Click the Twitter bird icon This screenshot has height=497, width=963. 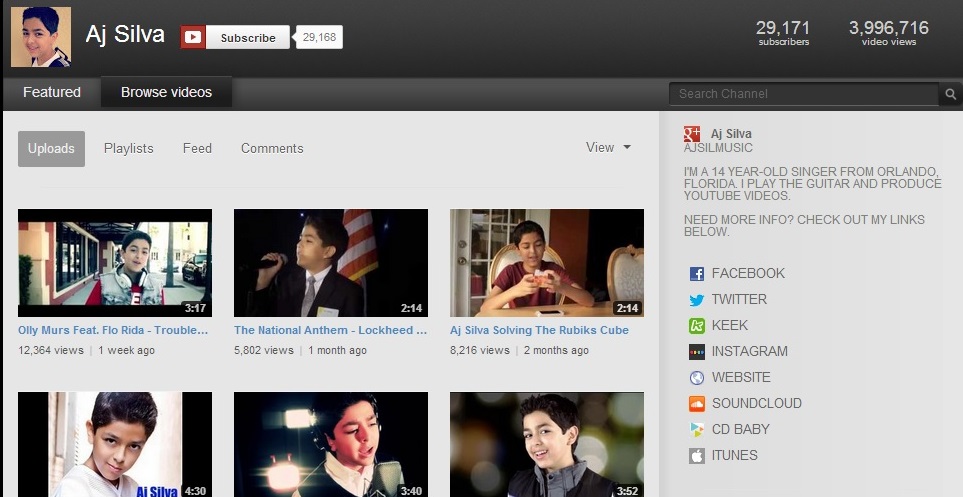tap(697, 299)
